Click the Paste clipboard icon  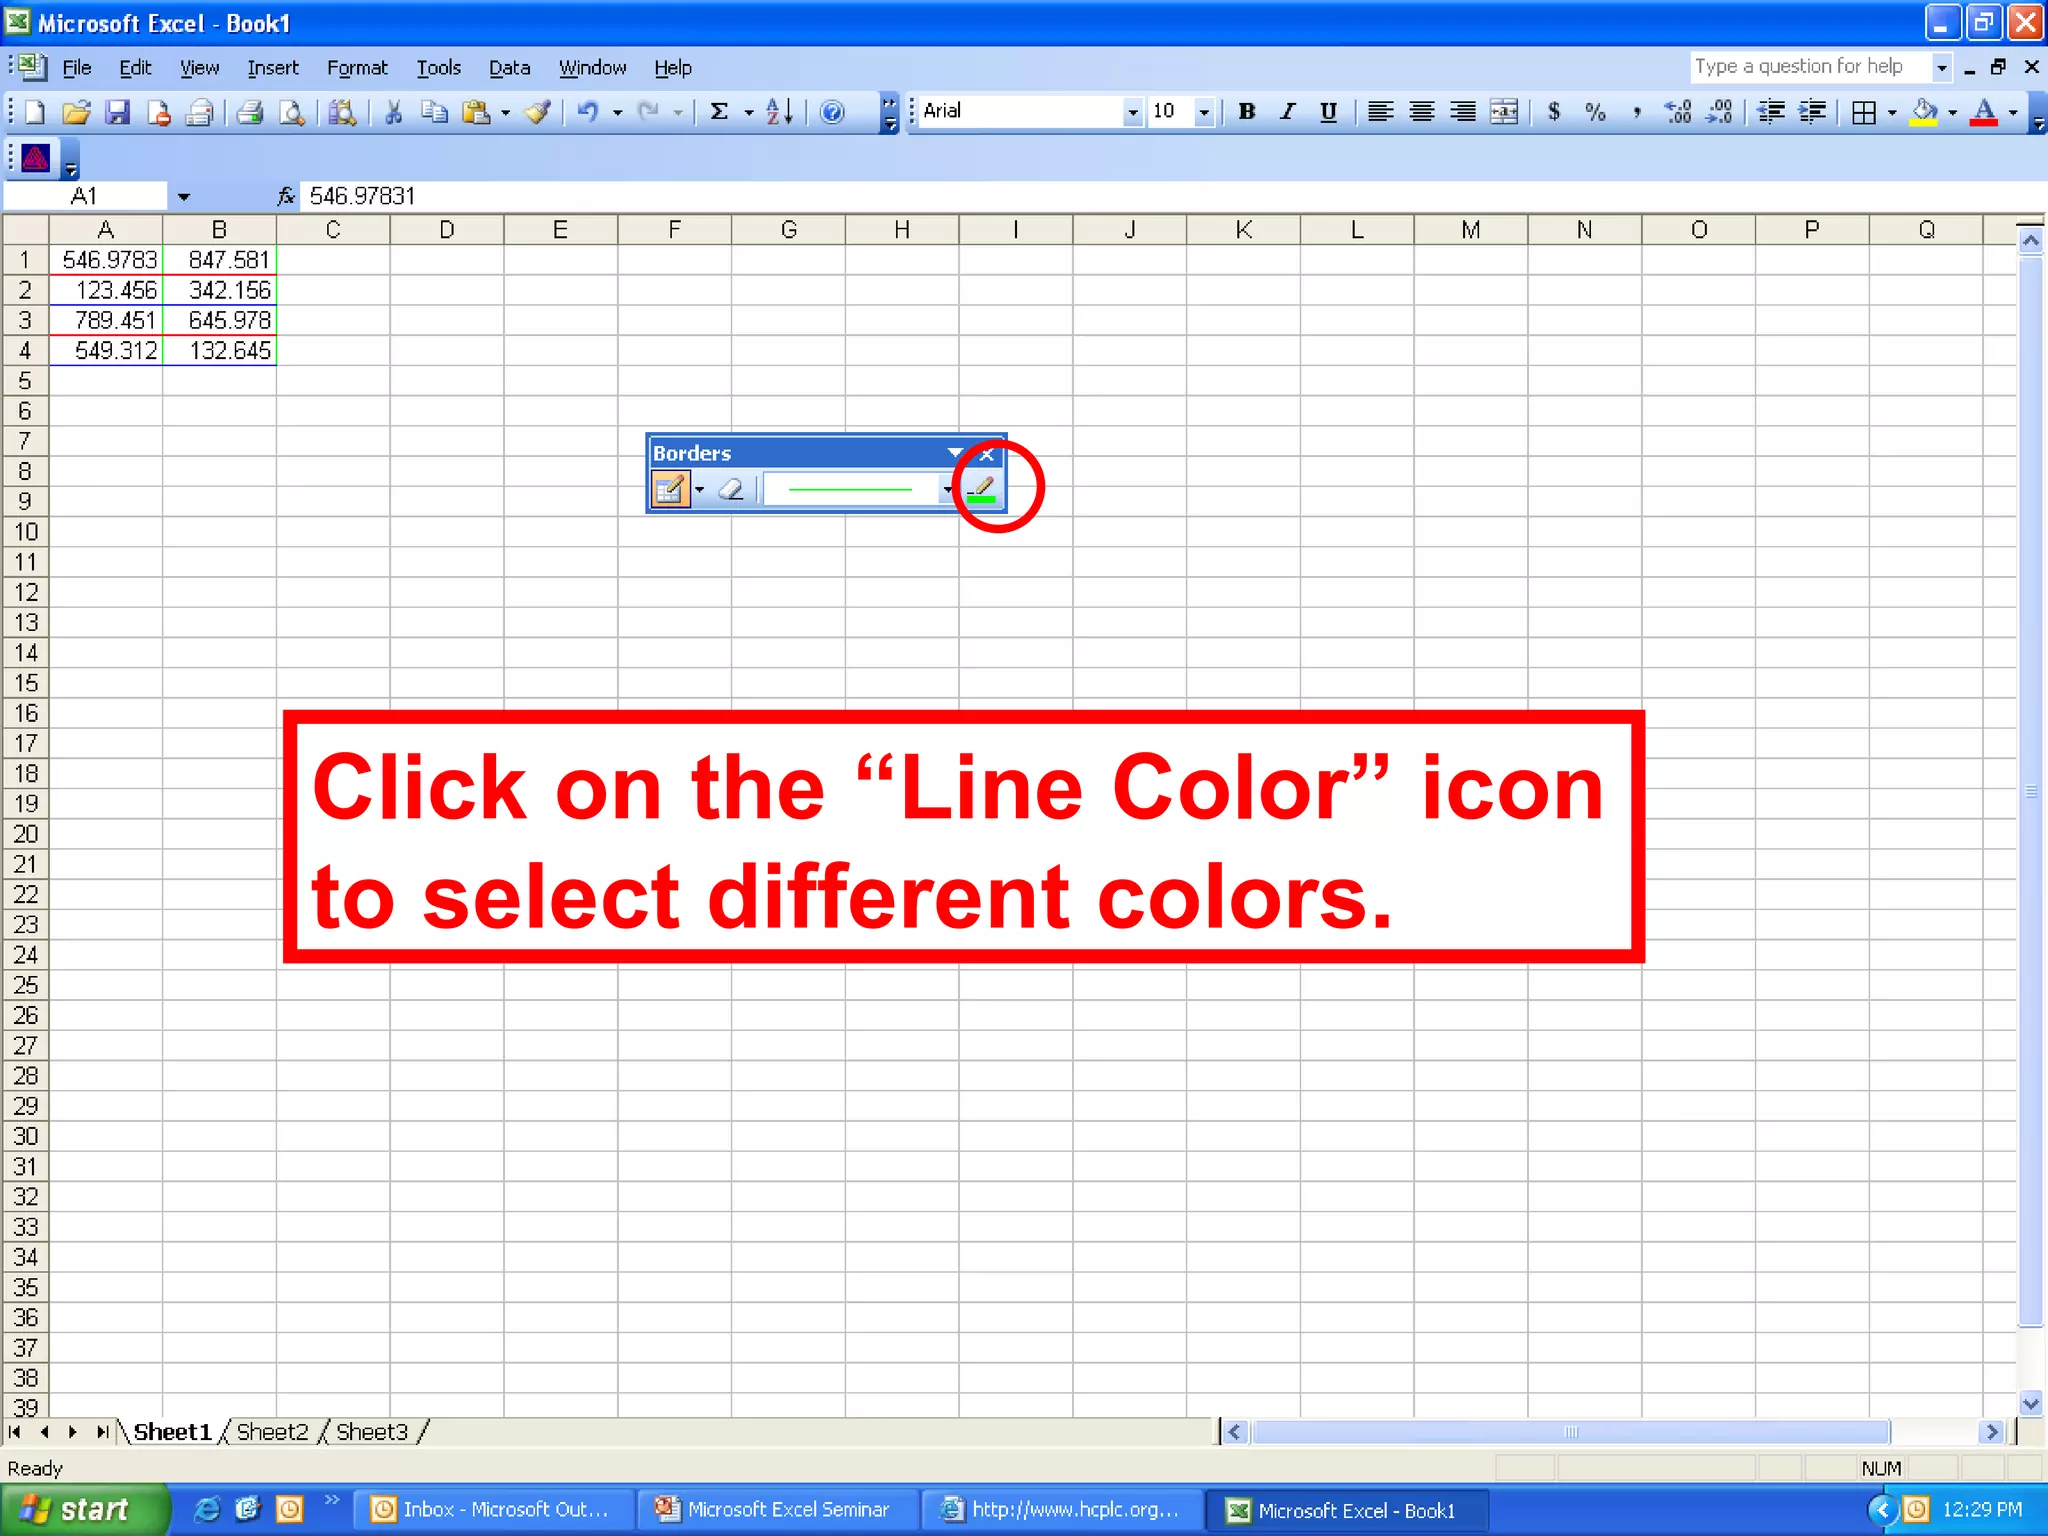476,112
